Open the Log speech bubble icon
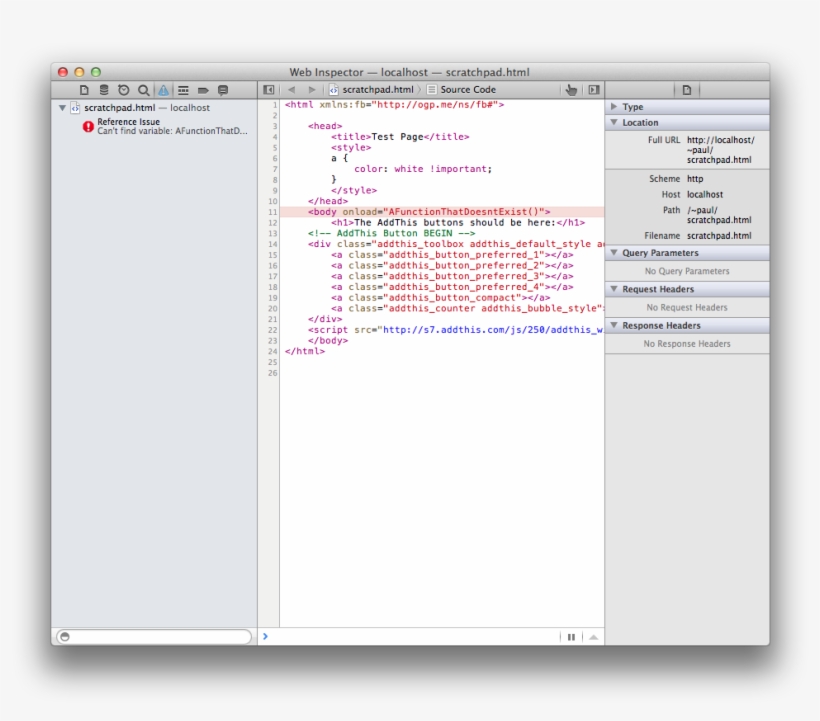 223,90
